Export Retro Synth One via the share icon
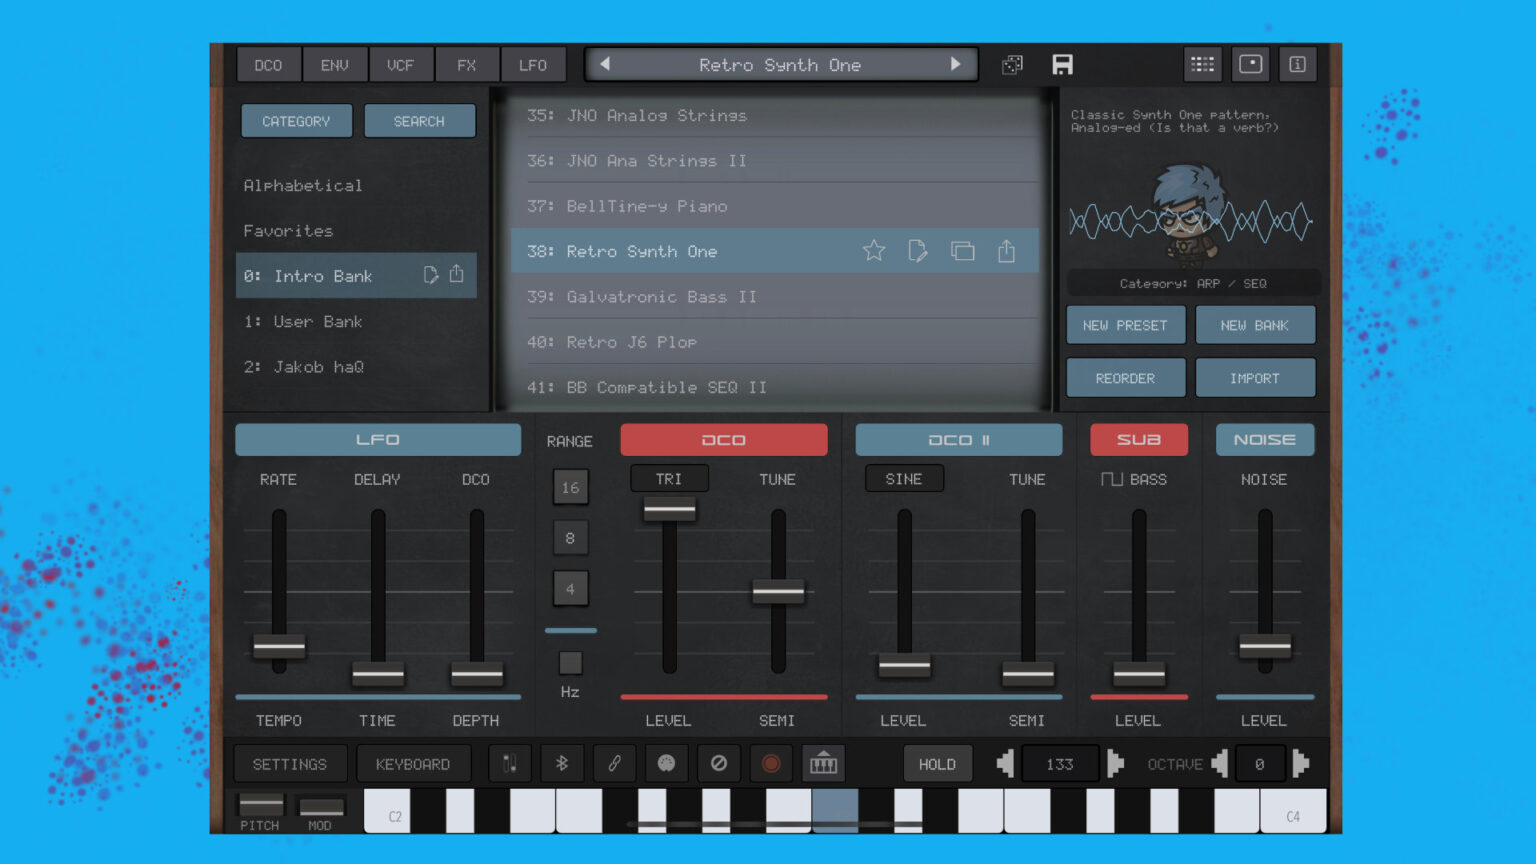Screen dimensions: 1536x864 [1006, 251]
